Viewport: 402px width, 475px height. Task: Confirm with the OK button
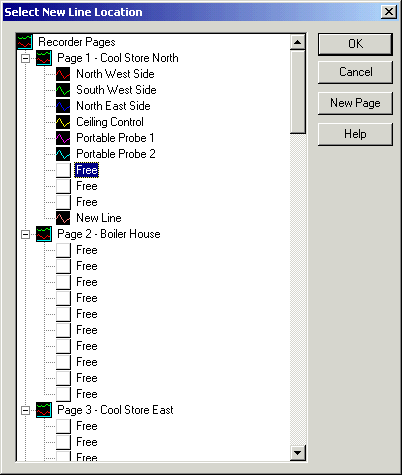(355, 44)
